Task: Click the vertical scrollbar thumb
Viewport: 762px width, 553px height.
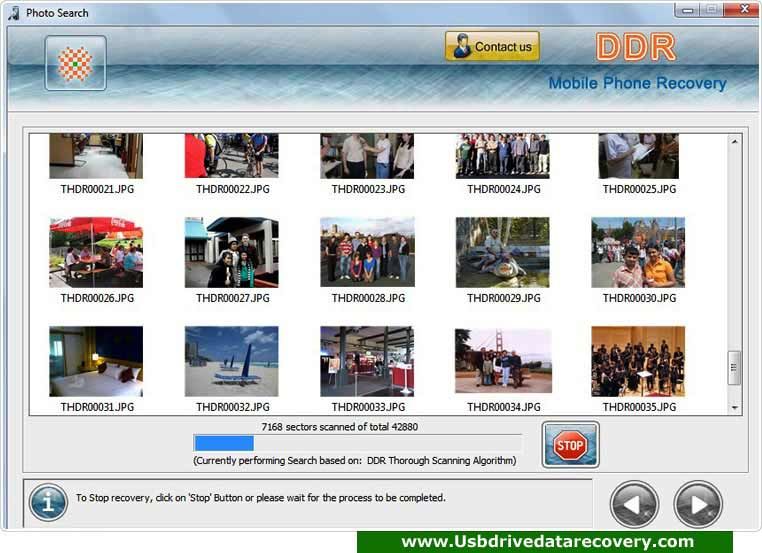Action: coord(734,368)
